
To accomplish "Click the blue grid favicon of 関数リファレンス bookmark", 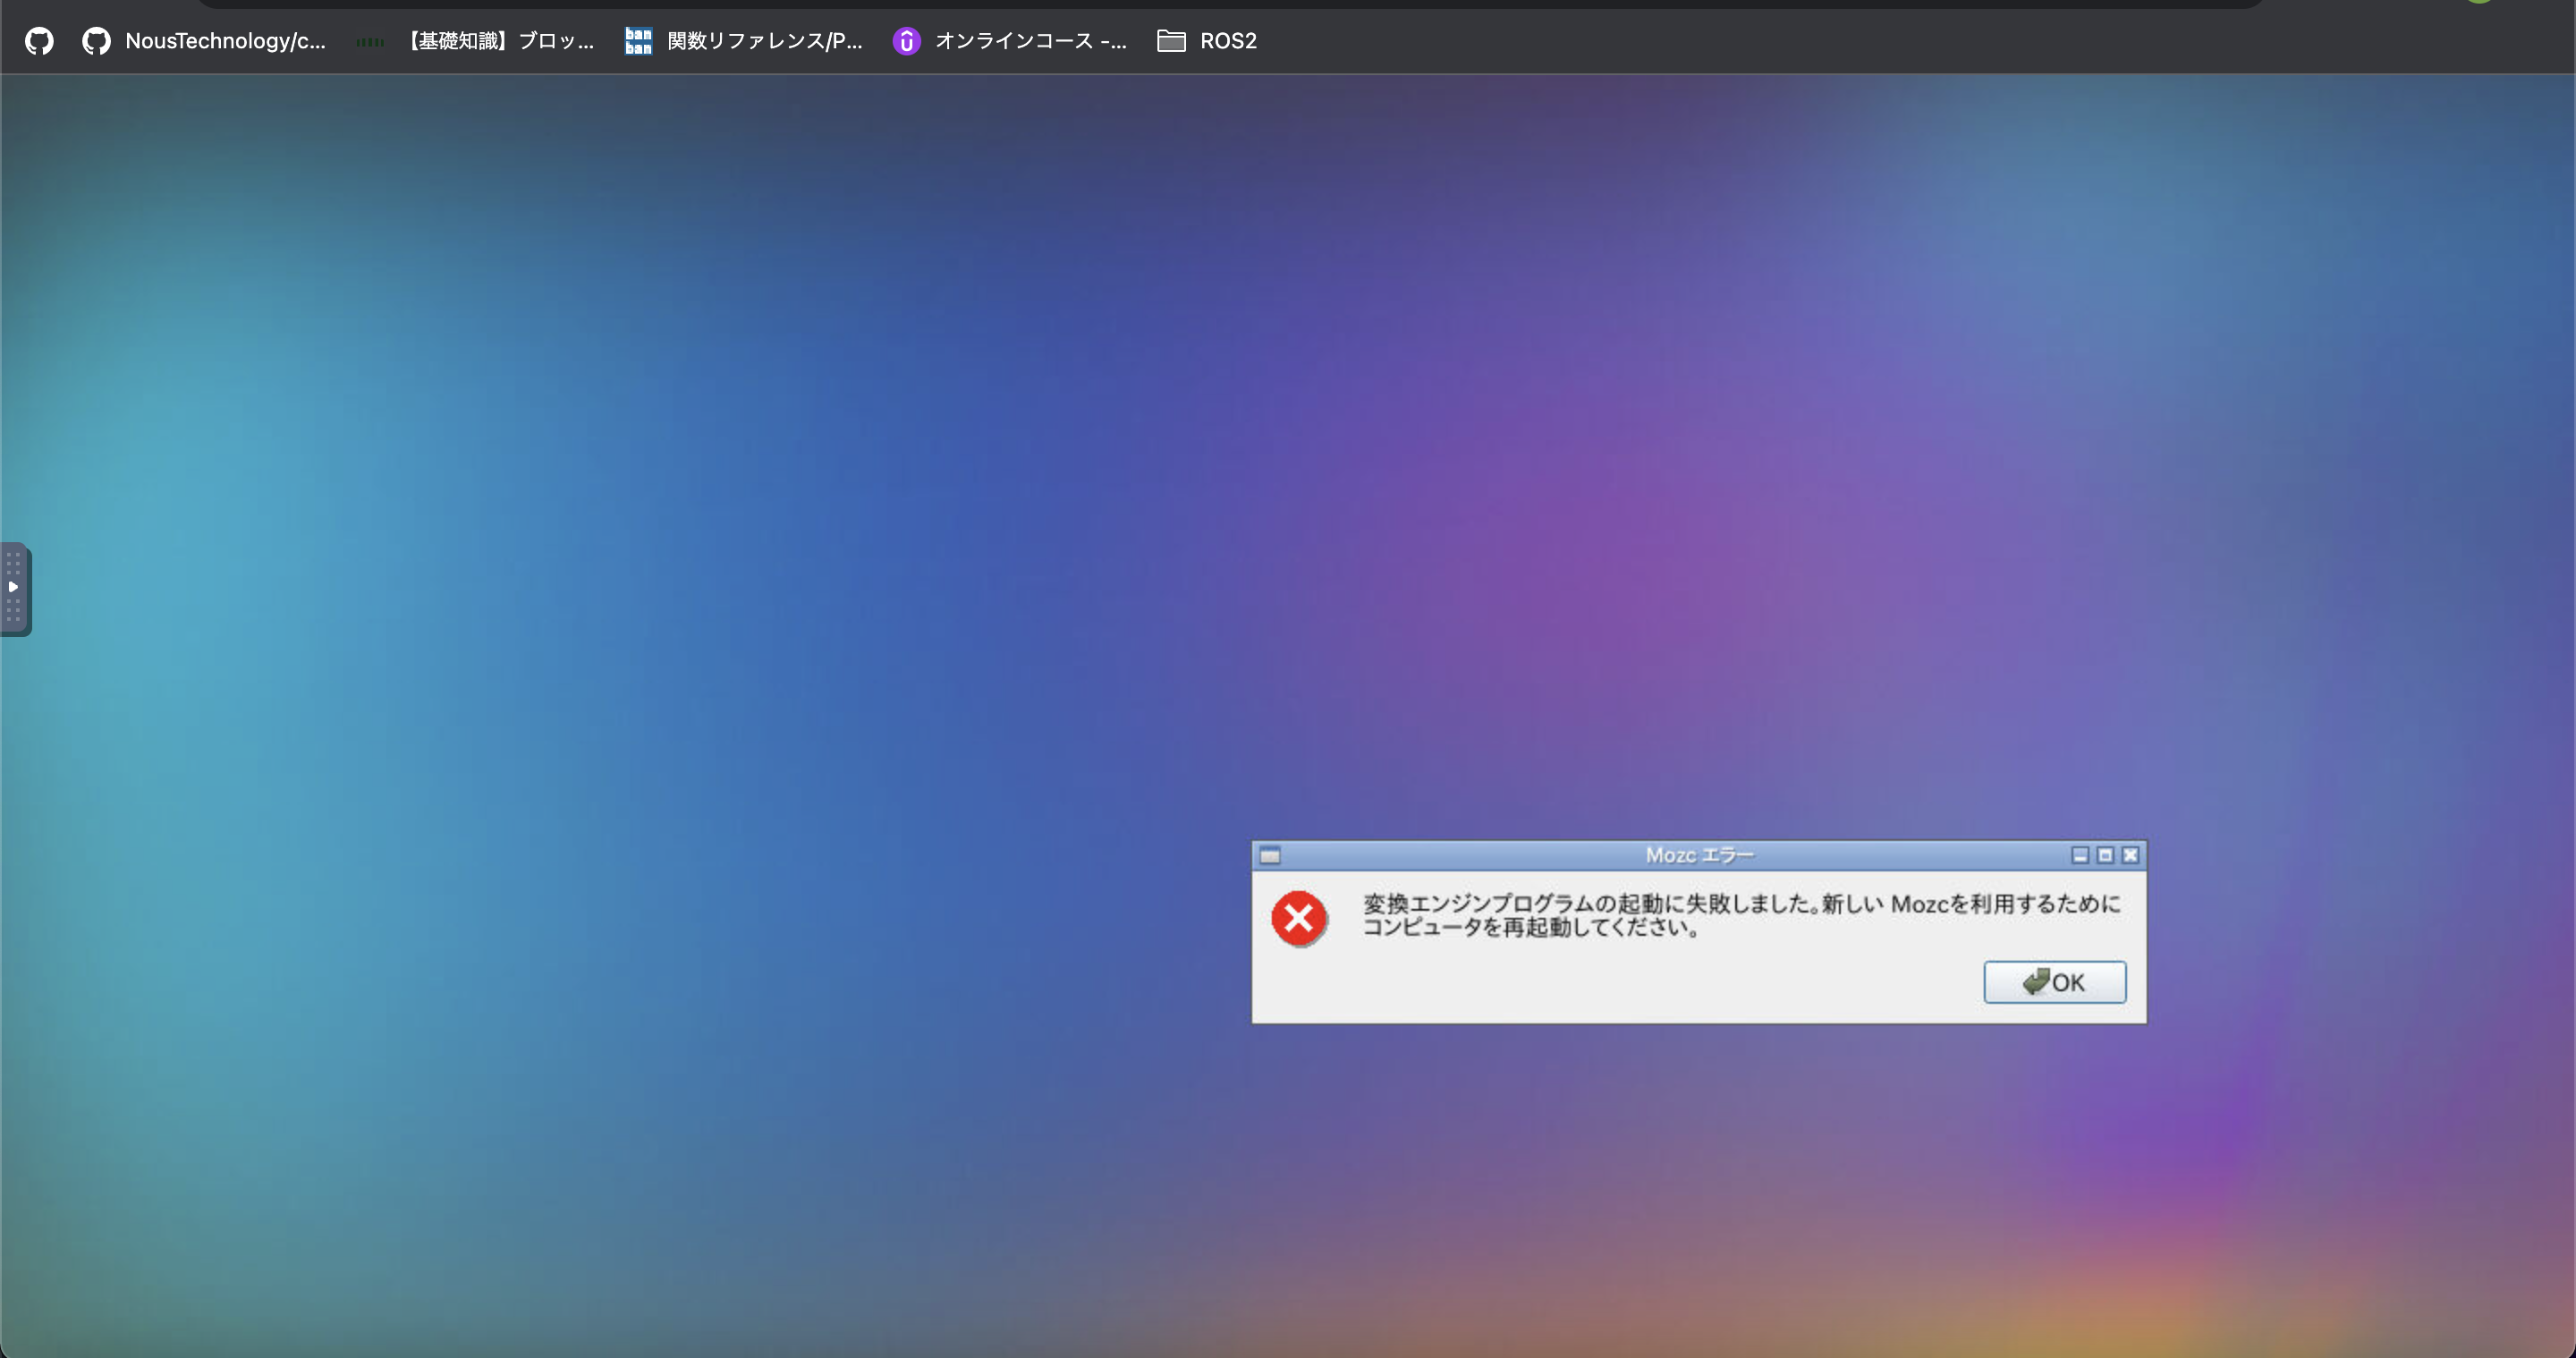I will tap(638, 41).
